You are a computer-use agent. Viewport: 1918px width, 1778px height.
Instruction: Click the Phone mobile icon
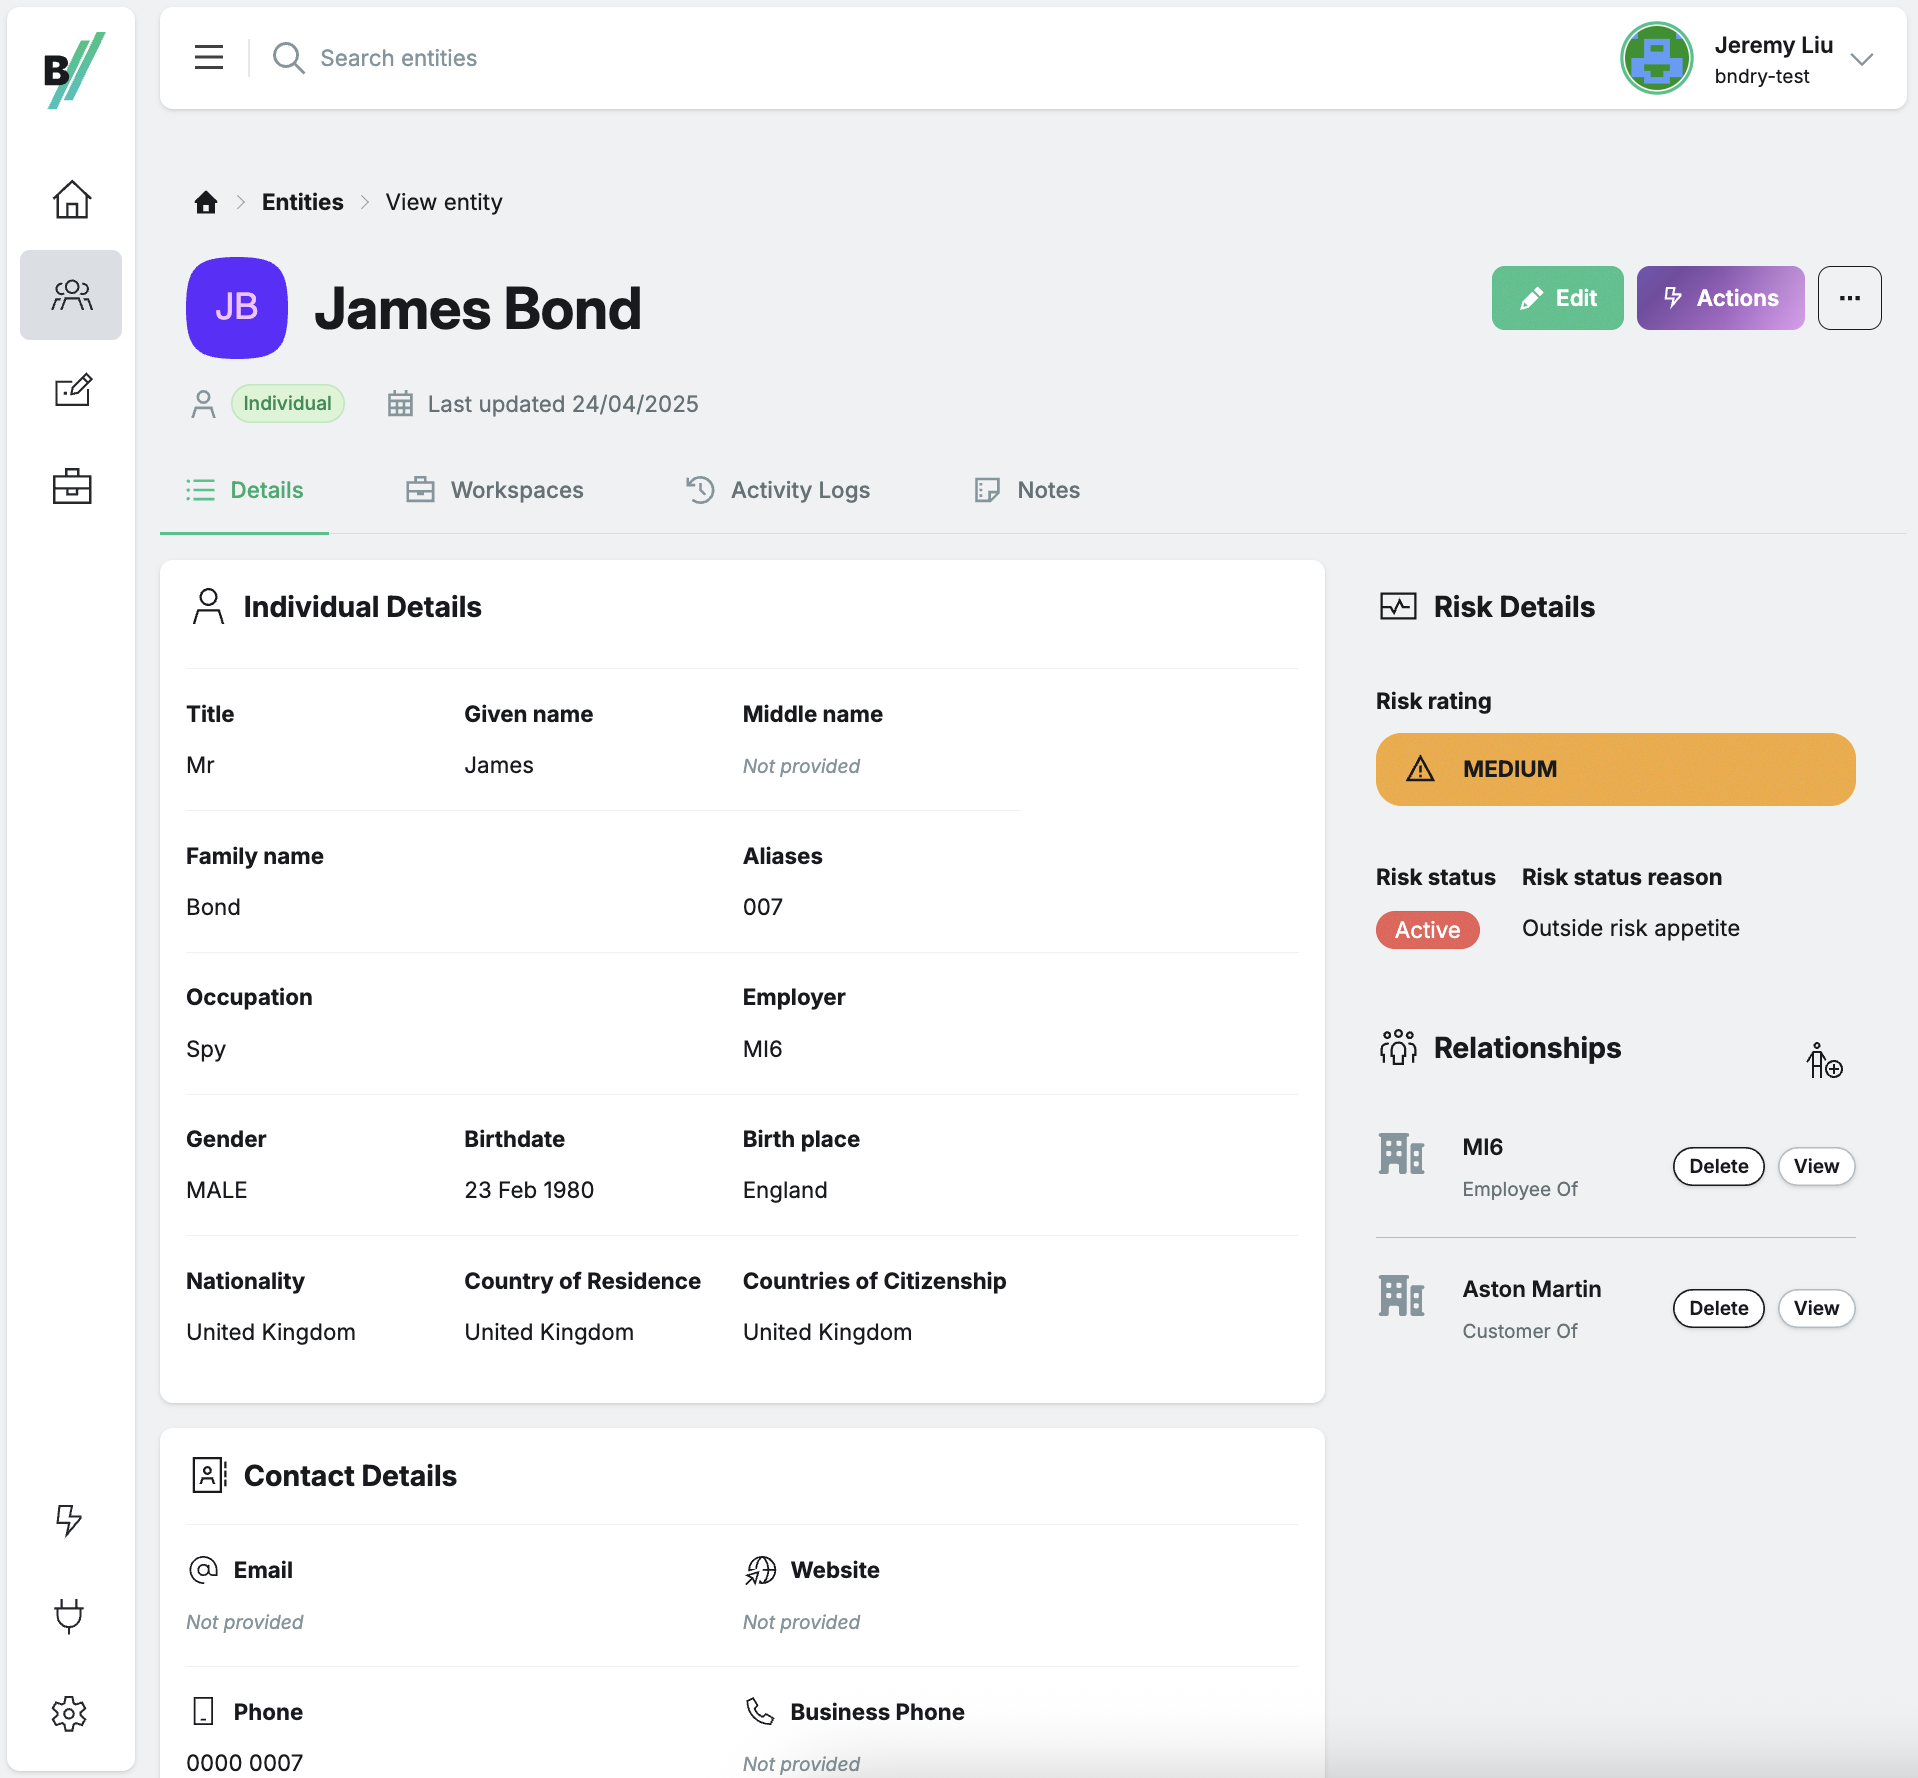pos(203,1712)
